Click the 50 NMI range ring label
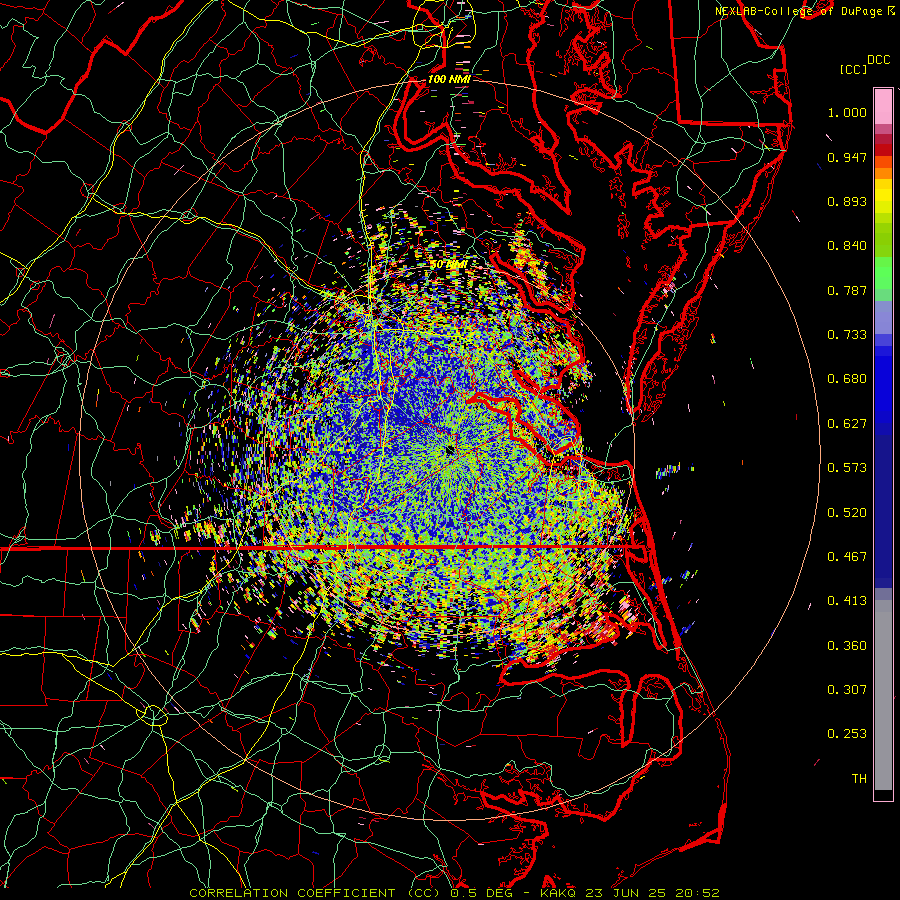The height and width of the screenshot is (900, 900). (x=449, y=265)
